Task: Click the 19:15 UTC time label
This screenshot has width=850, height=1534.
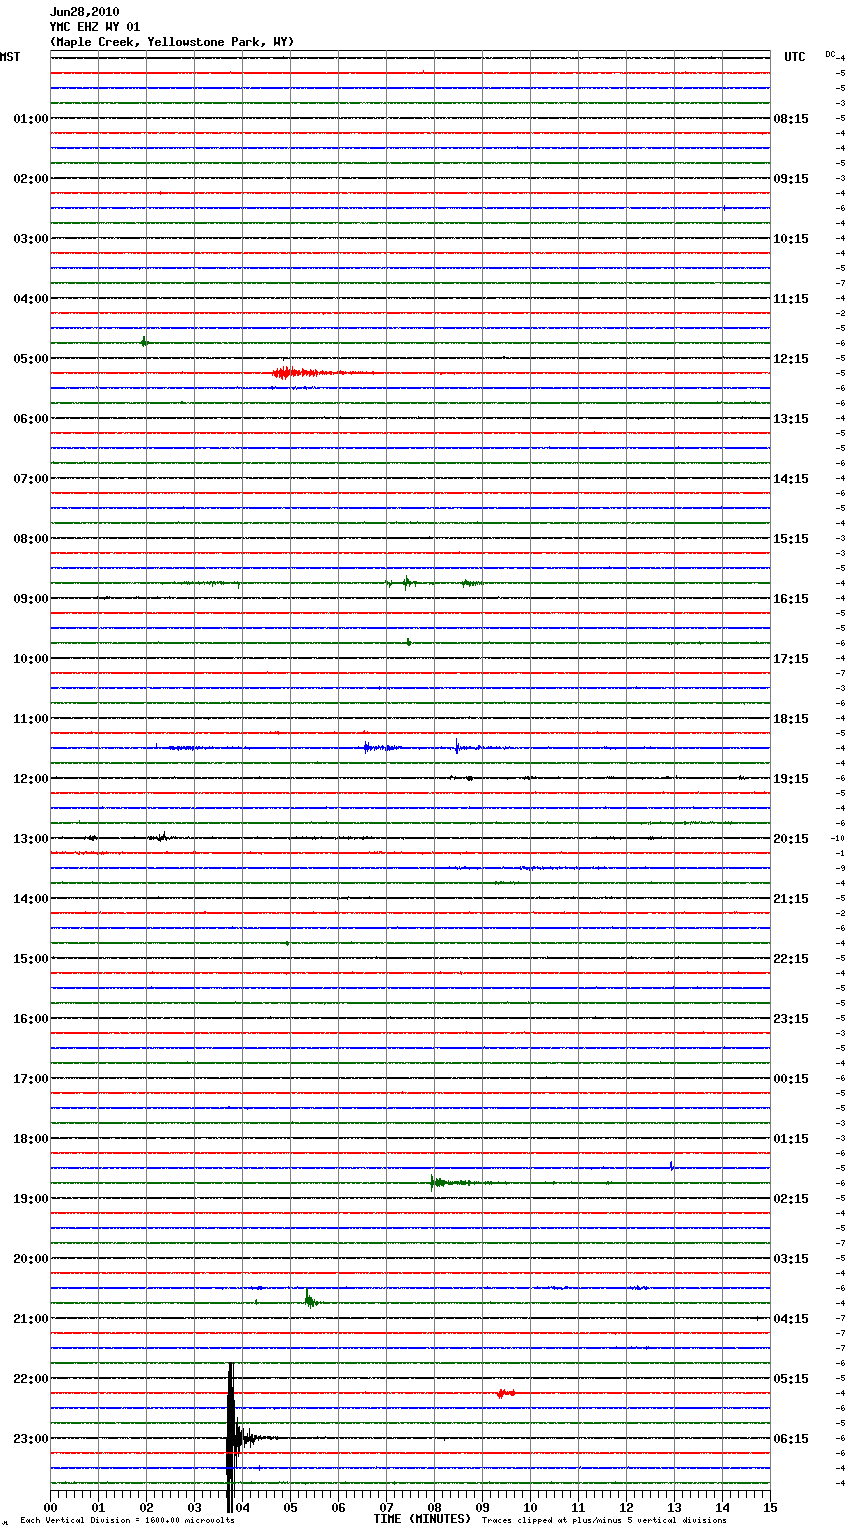Action: [x=791, y=779]
